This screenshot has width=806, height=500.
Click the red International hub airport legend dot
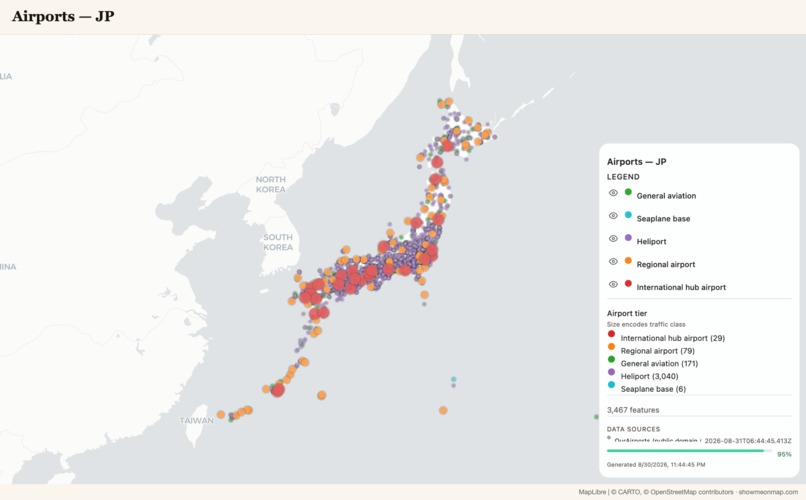628,284
